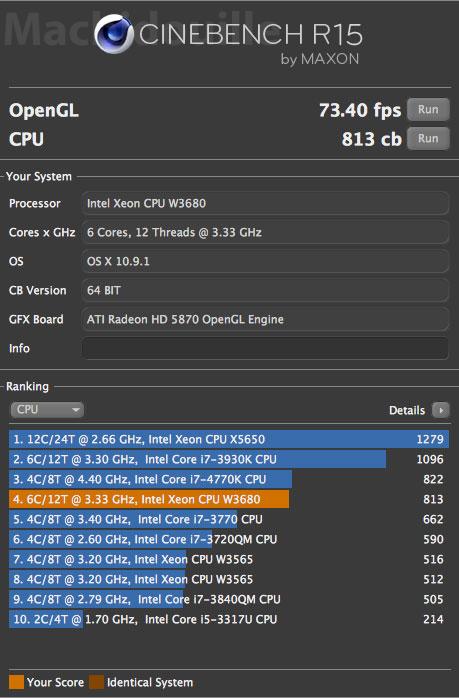Run the OpenGL benchmark
Viewport: 459px width, 698px height.
[x=428, y=110]
